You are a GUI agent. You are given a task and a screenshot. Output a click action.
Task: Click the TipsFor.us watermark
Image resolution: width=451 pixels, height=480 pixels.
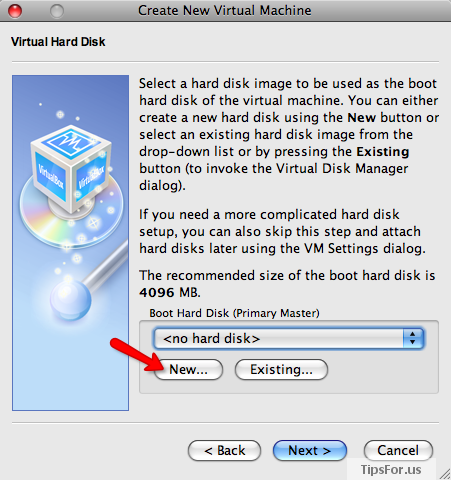pyautogui.click(x=391, y=470)
